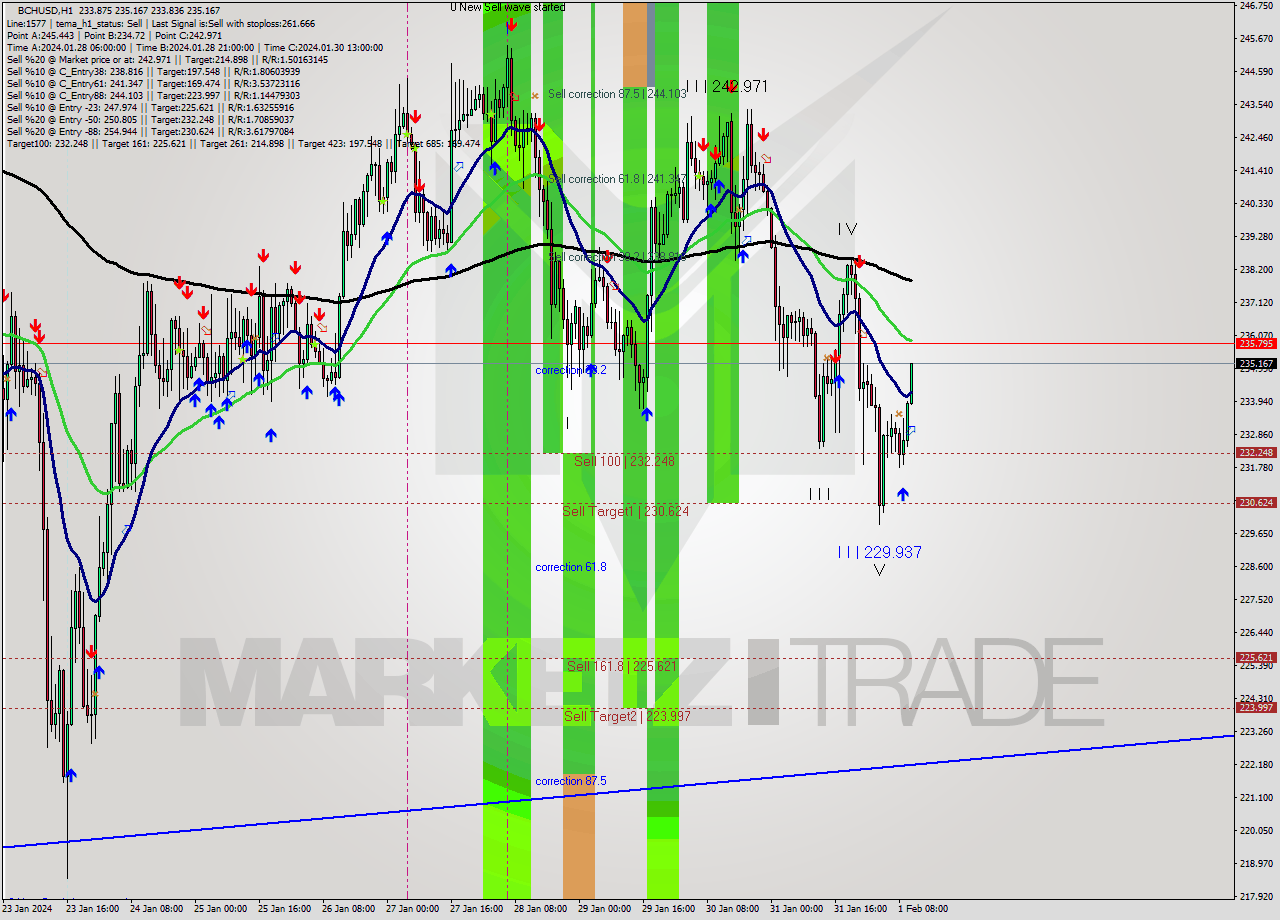Click red price tag 225.621 on axis
Viewport: 1280px width, 920px height.
tap(1256, 658)
